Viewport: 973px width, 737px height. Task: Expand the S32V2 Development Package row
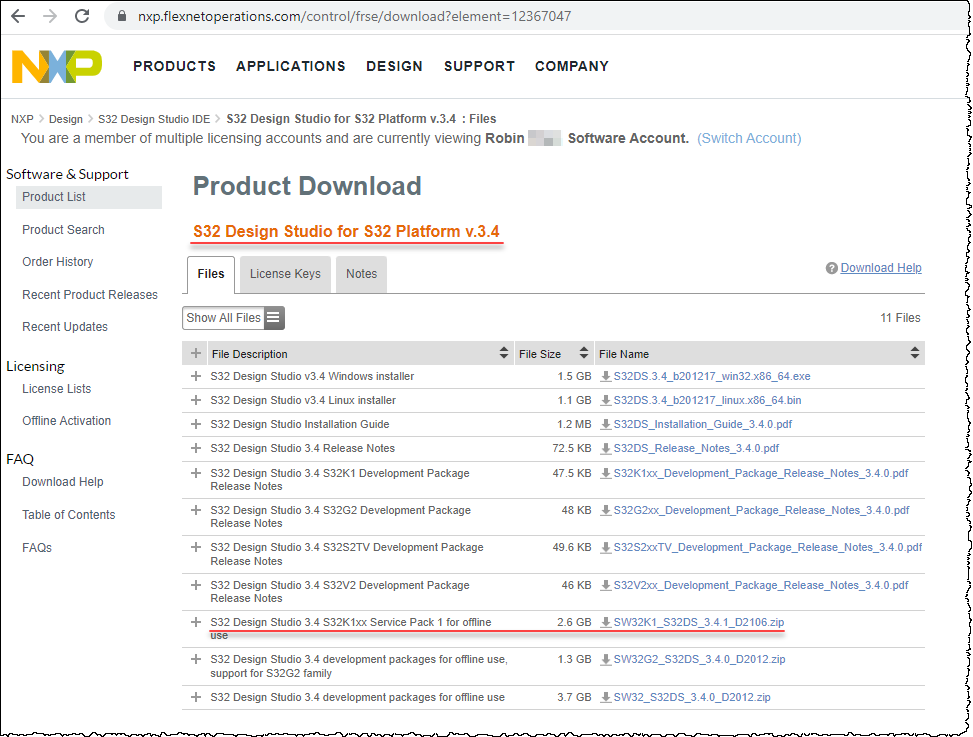(195, 585)
